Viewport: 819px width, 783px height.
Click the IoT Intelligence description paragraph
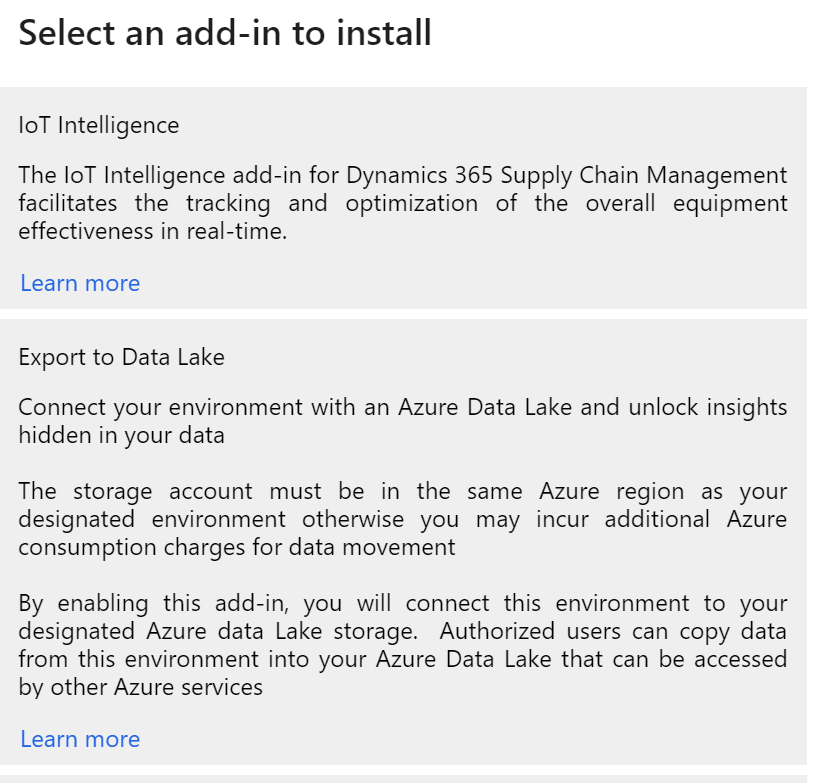(x=402, y=203)
